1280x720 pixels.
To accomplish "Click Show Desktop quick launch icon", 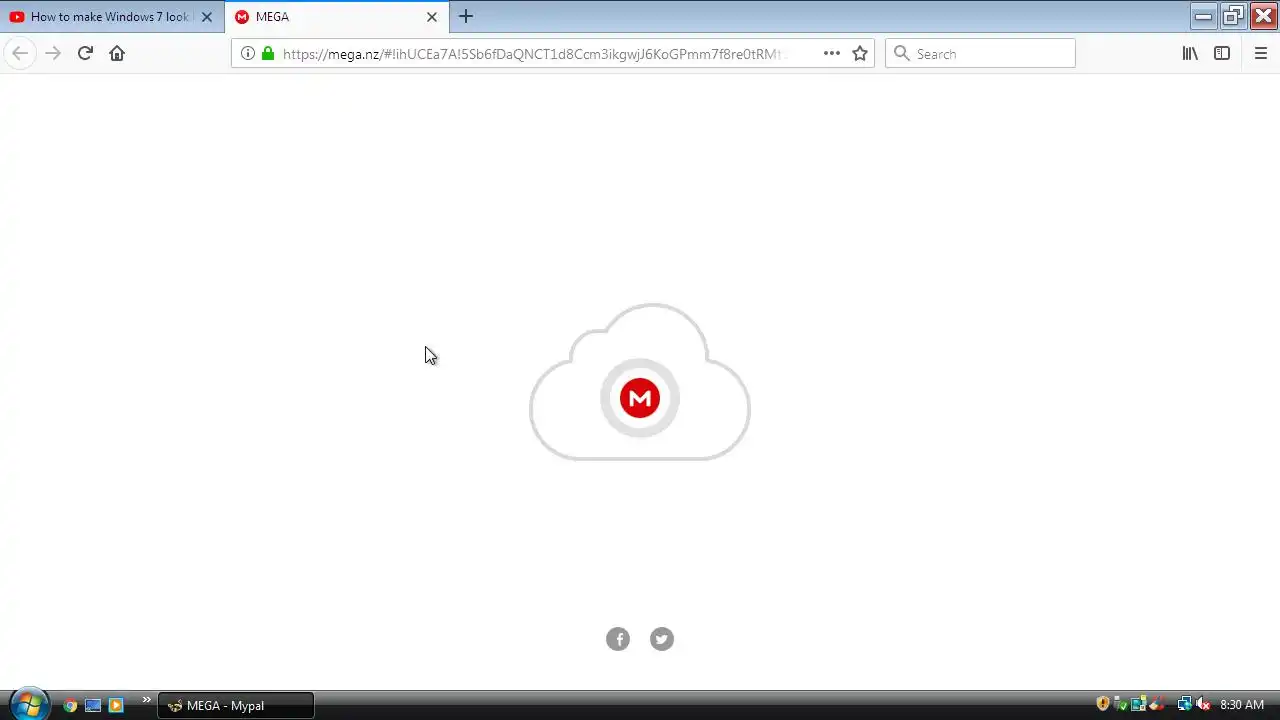I will (x=93, y=705).
